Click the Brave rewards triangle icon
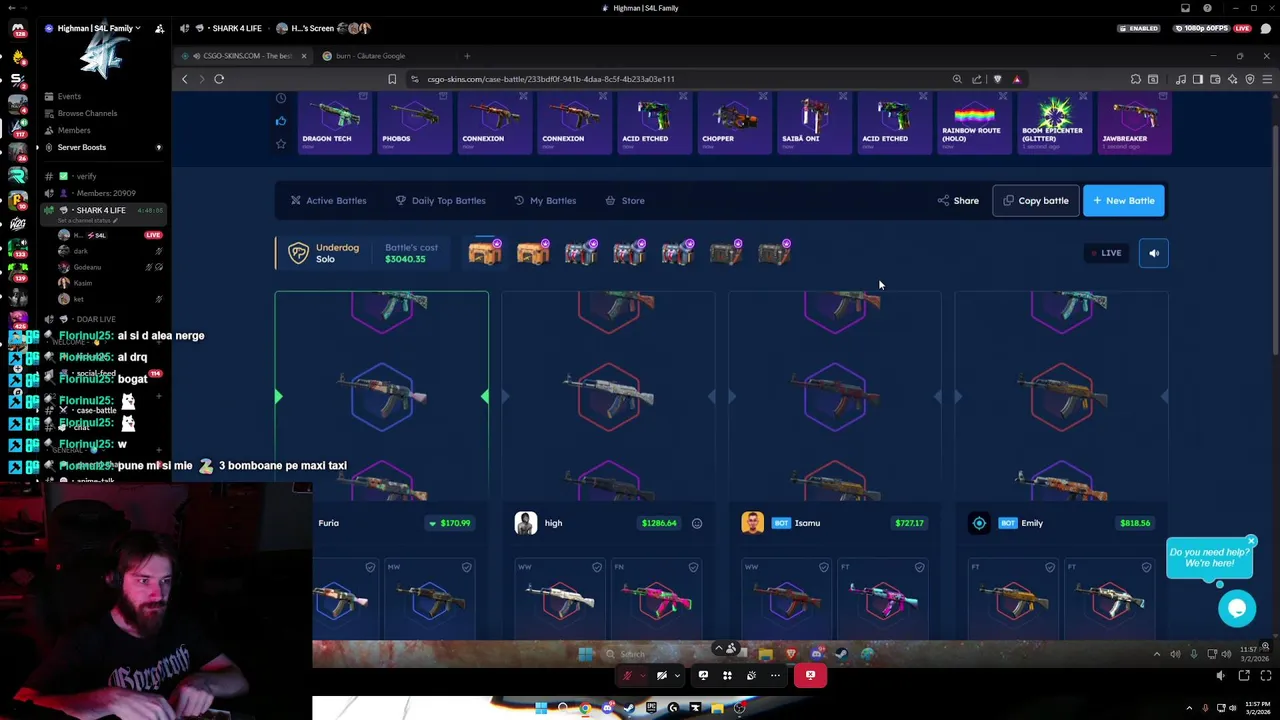1280x720 pixels. (1017, 79)
